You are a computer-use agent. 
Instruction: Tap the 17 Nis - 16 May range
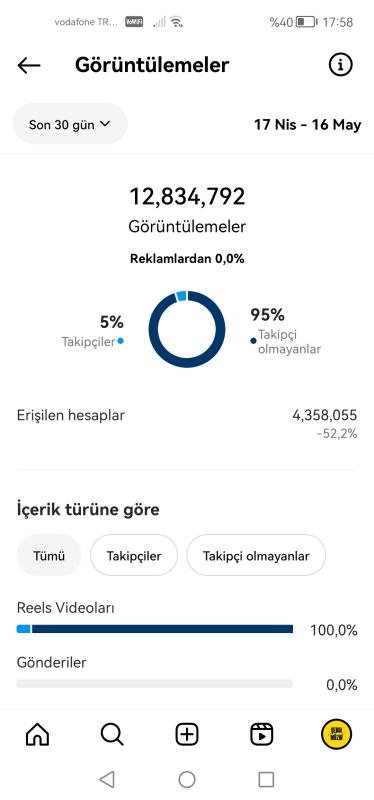(308, 124)
